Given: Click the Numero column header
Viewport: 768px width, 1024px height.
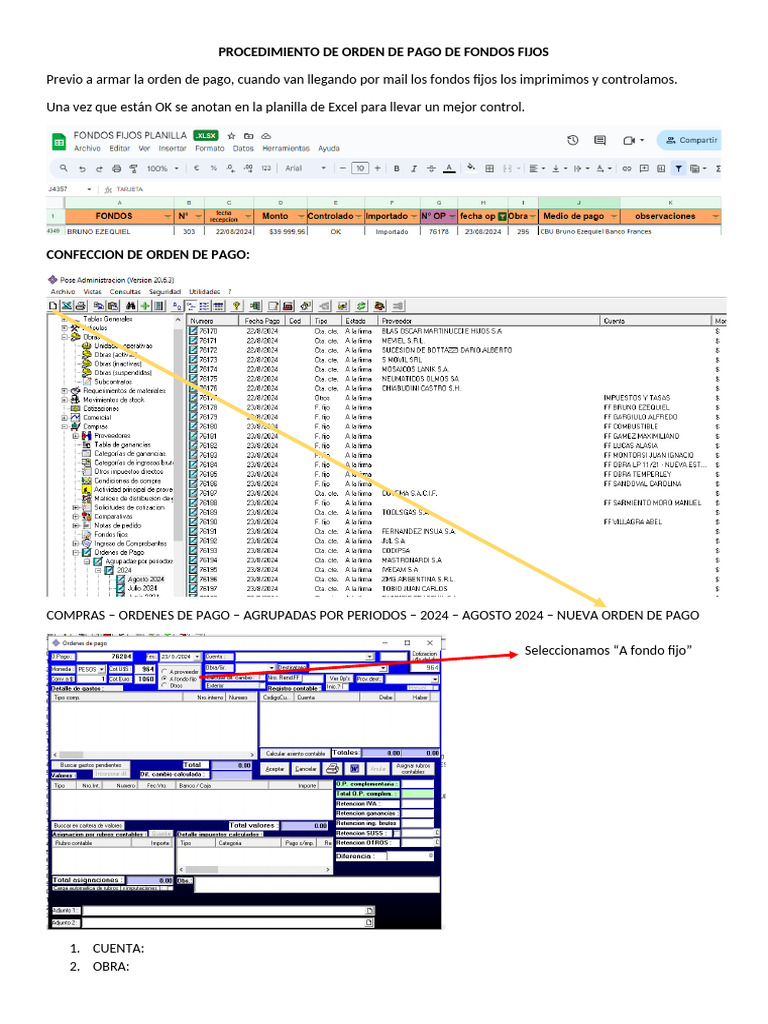Looking at the screenshot, I should [x=212, y=321].
